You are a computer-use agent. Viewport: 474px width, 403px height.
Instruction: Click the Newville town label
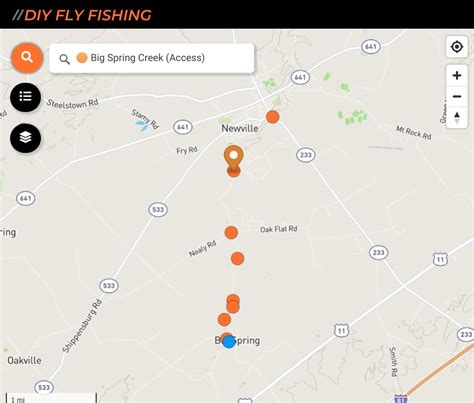tap(240, 128)
